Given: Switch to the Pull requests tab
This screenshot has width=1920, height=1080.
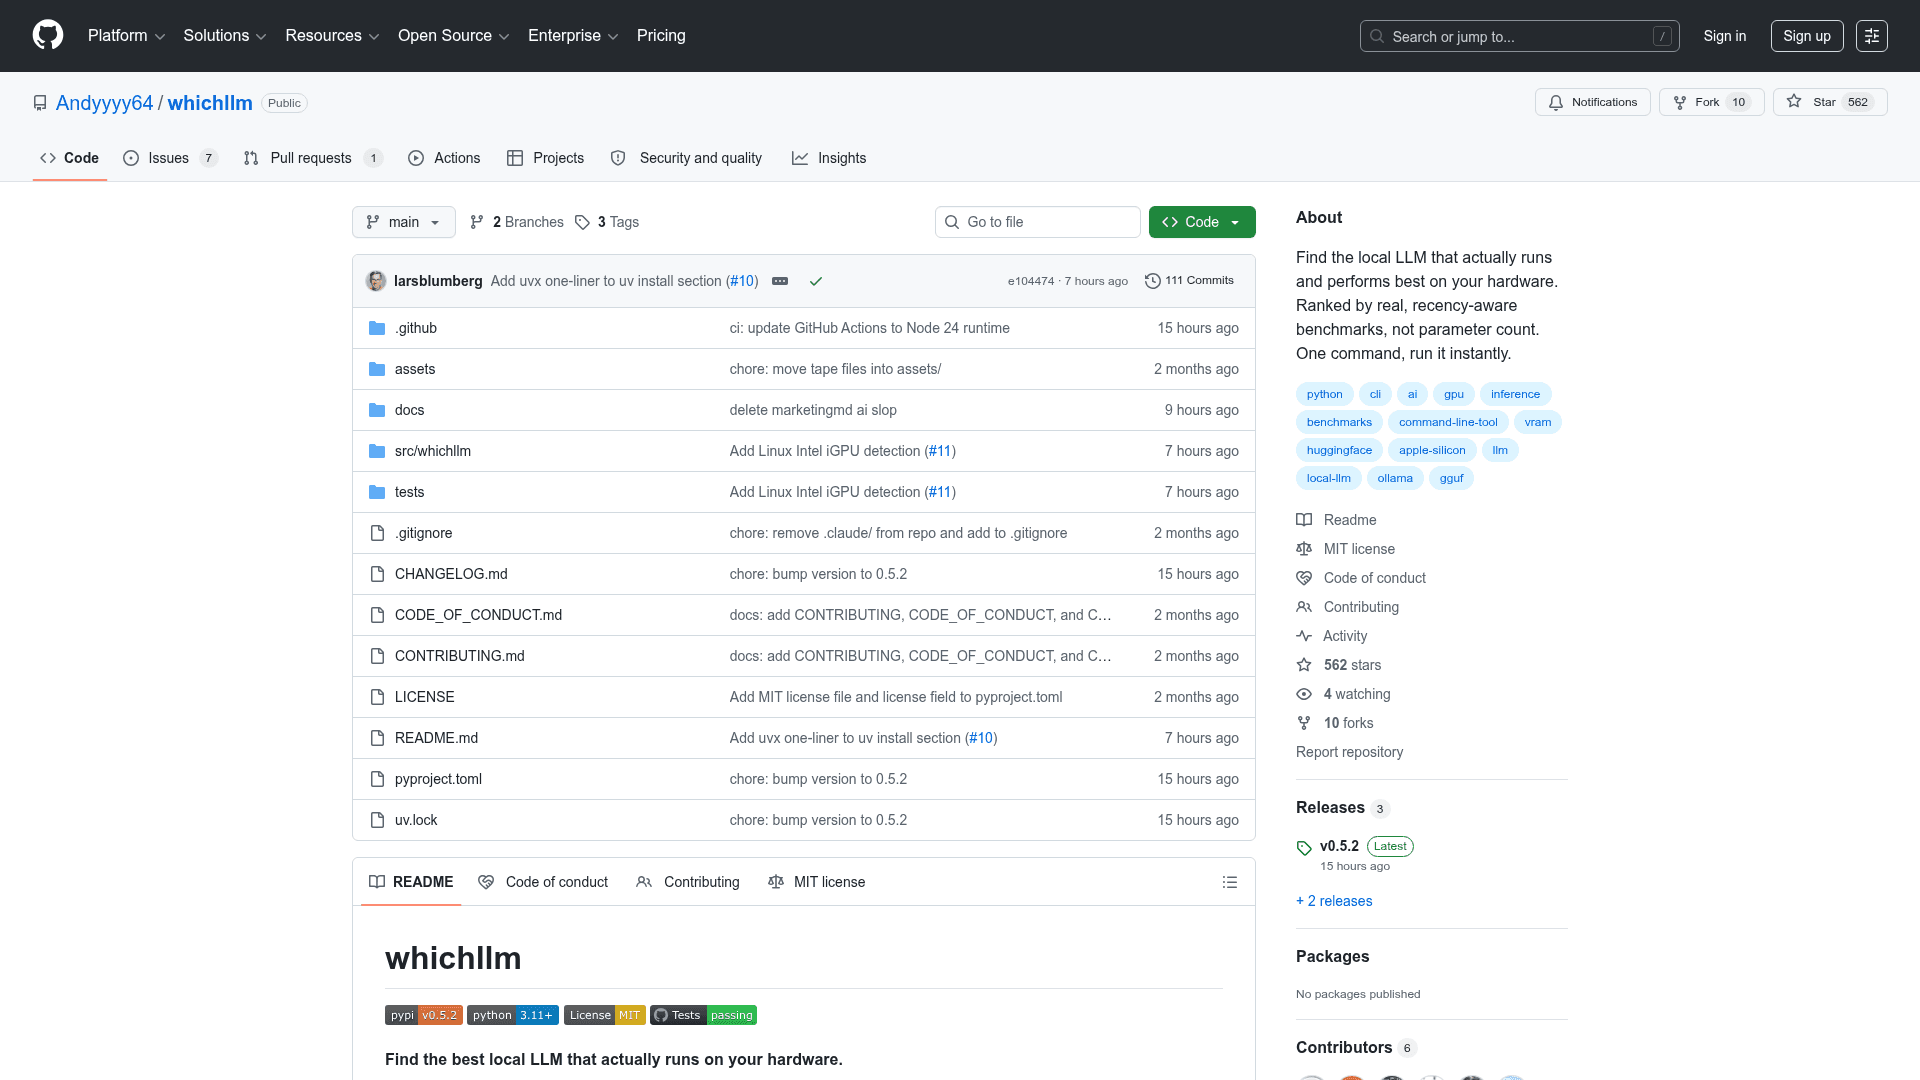Looking at the screenshot, I should (313, 158).
